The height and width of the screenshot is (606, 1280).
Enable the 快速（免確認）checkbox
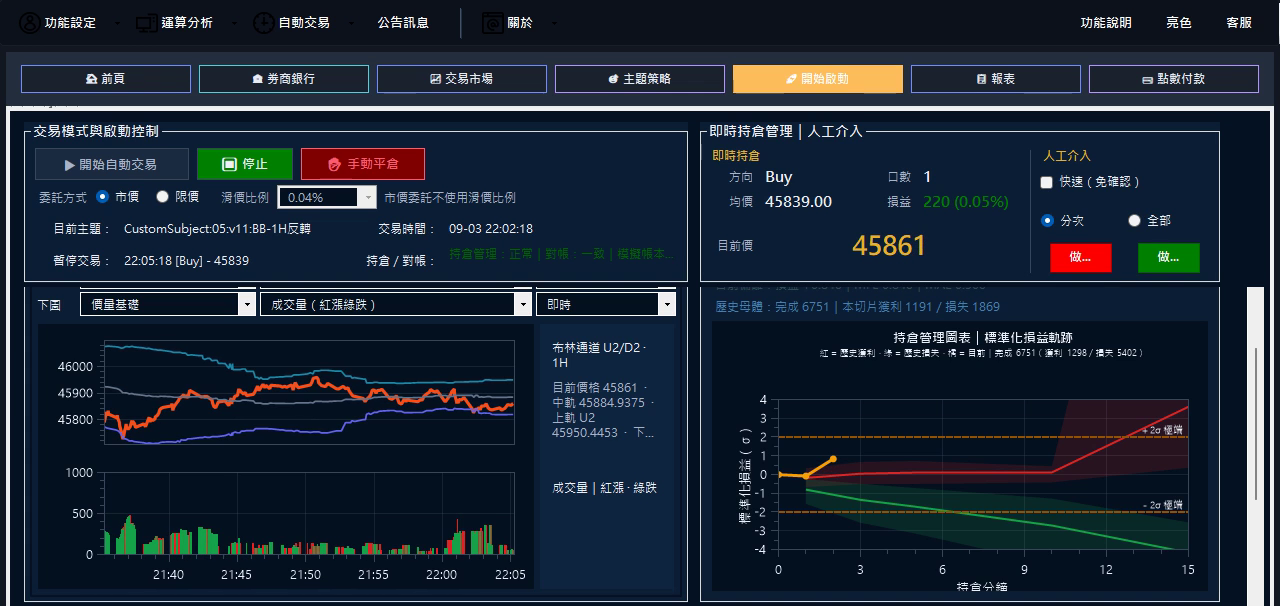(x=1046, y=182)
